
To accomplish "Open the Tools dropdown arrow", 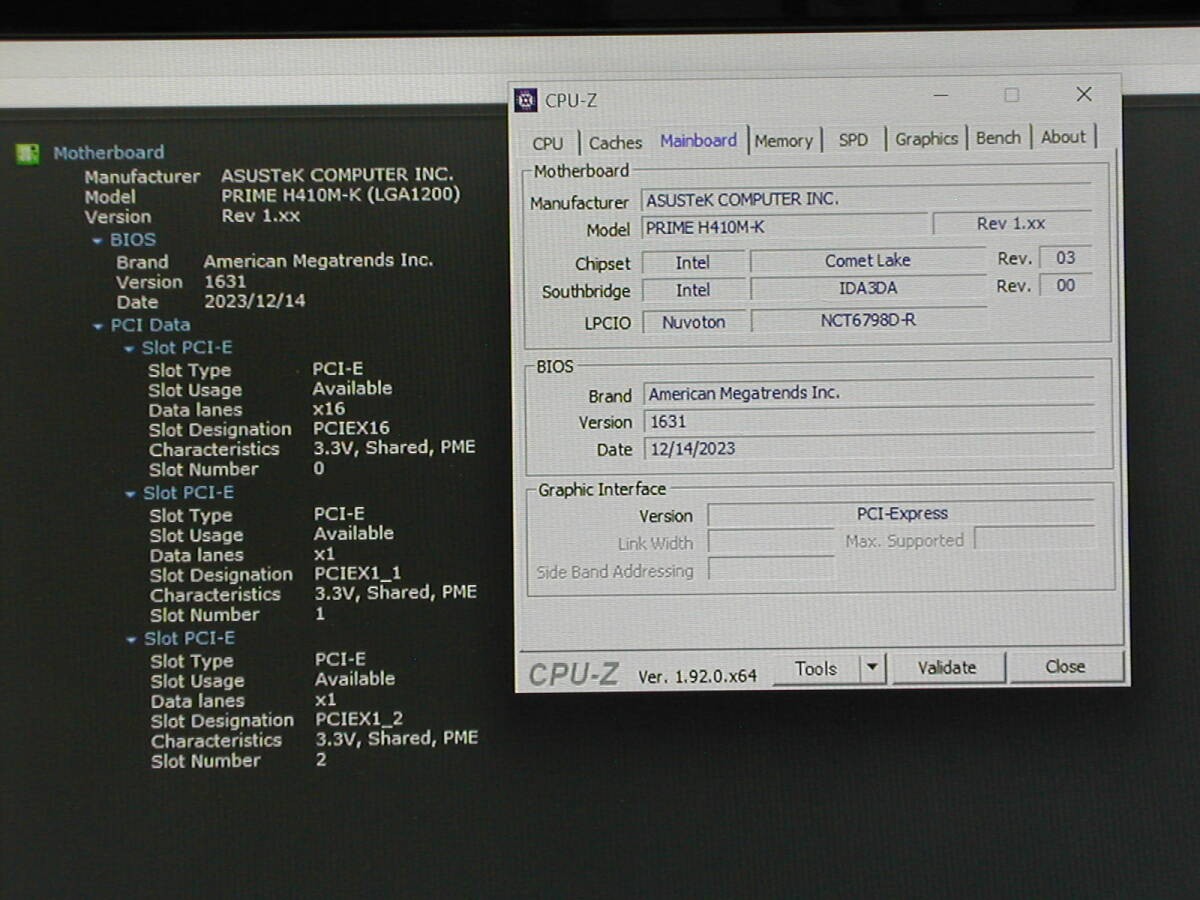I will 873,668.
